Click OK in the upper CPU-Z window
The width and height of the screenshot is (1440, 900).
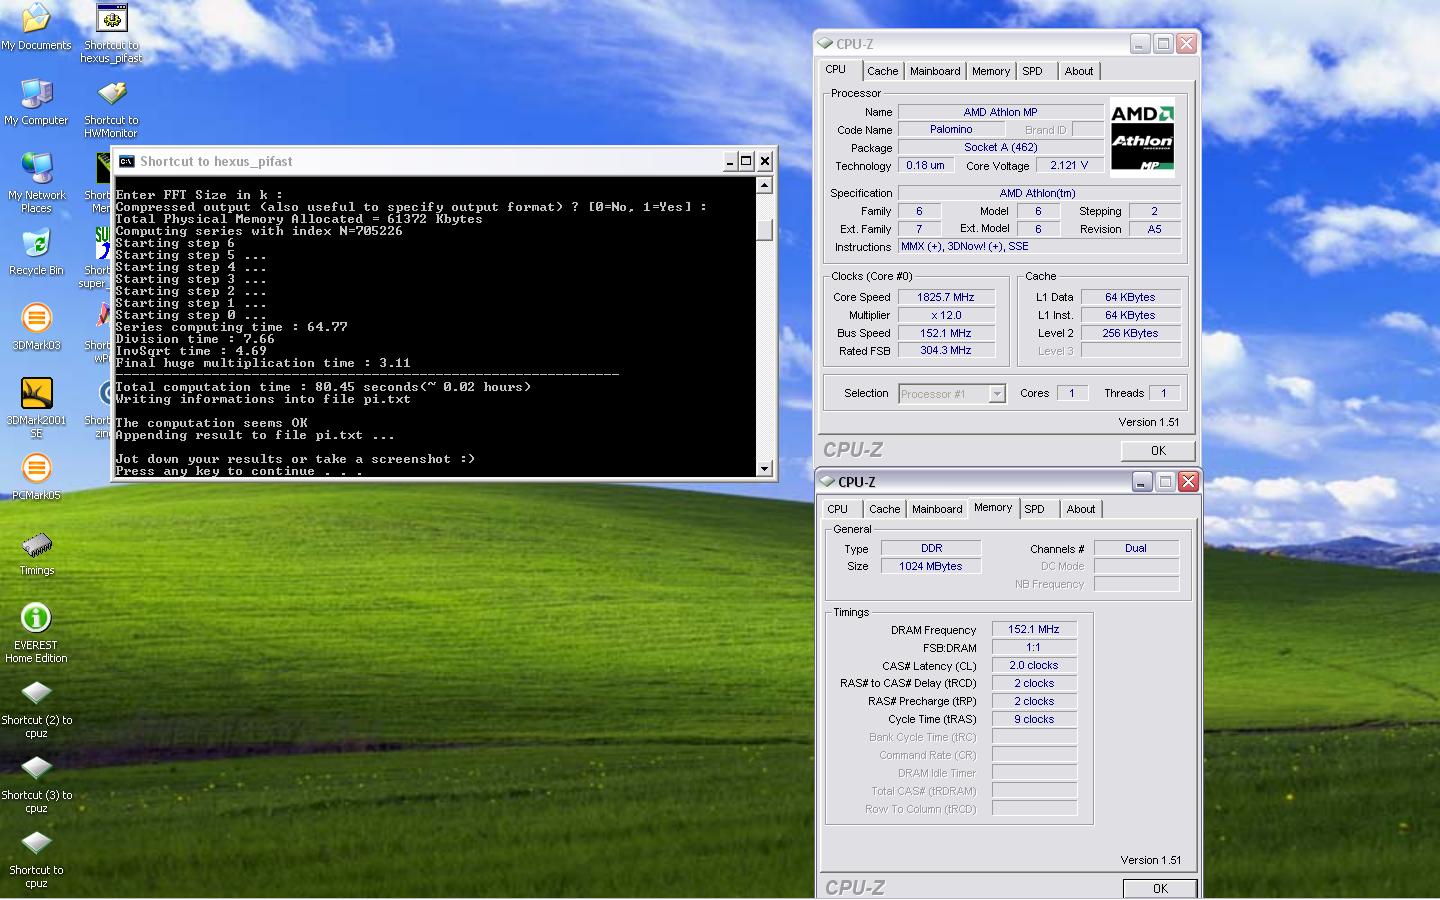point(1158,451)
